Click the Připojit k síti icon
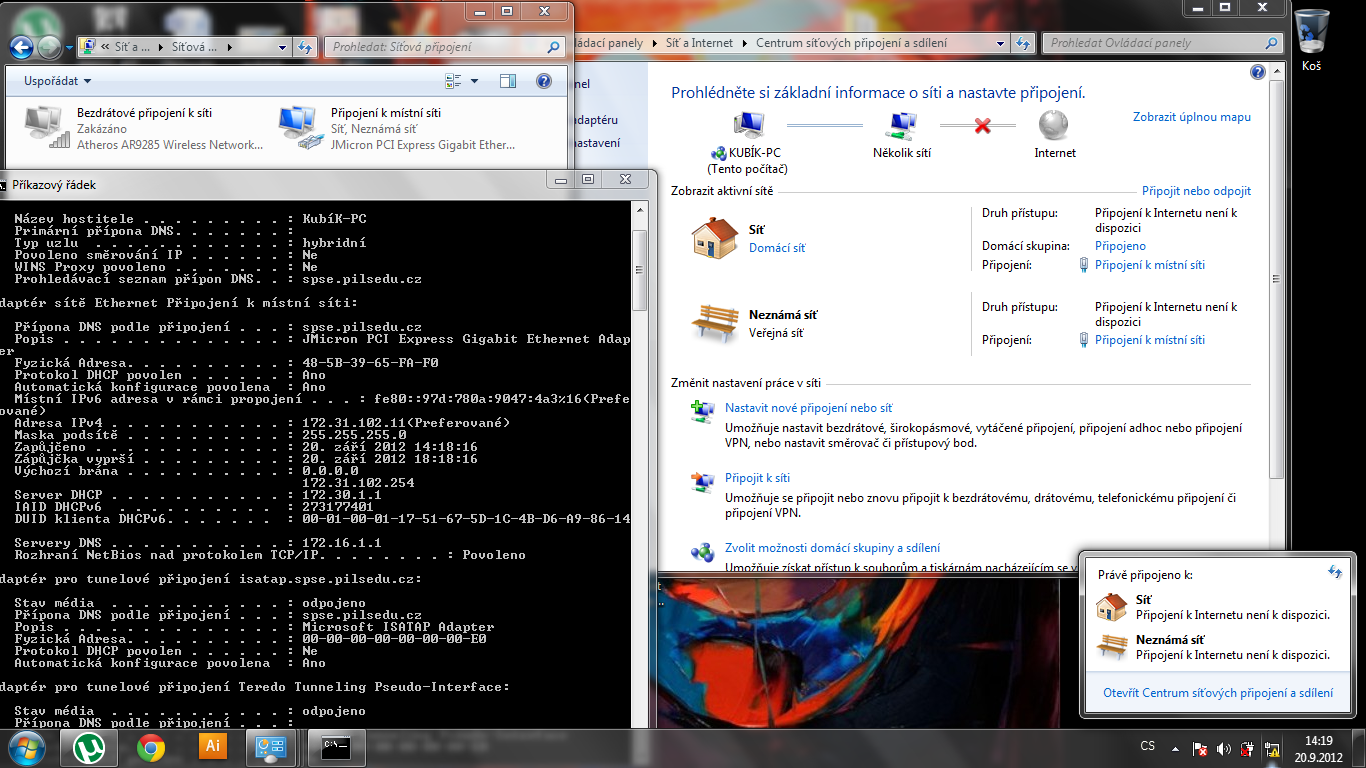 pos(703,483)
